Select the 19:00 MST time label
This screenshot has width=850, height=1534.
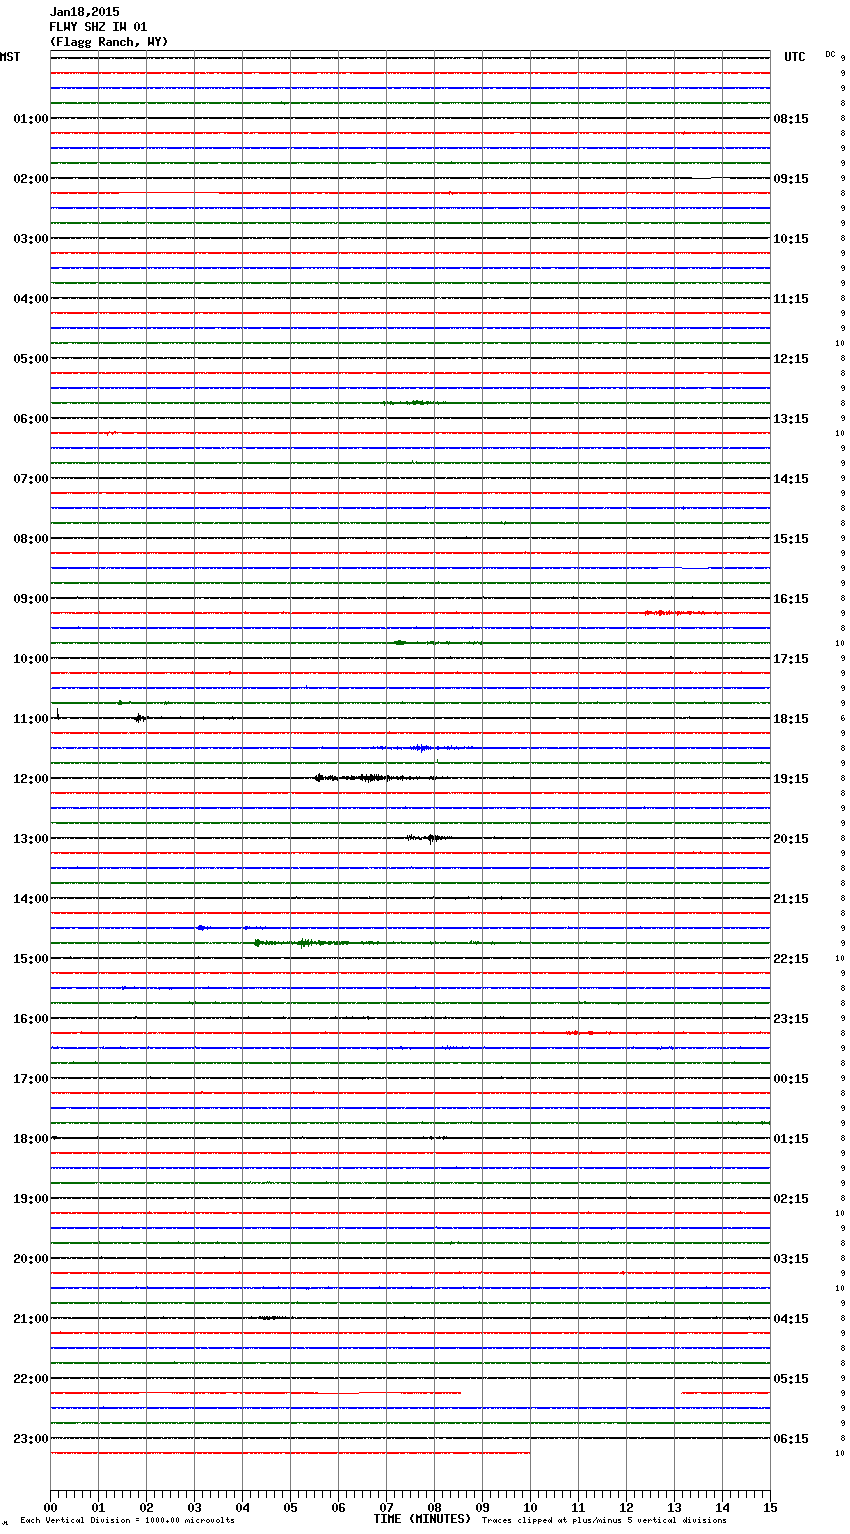(31, 1199)
